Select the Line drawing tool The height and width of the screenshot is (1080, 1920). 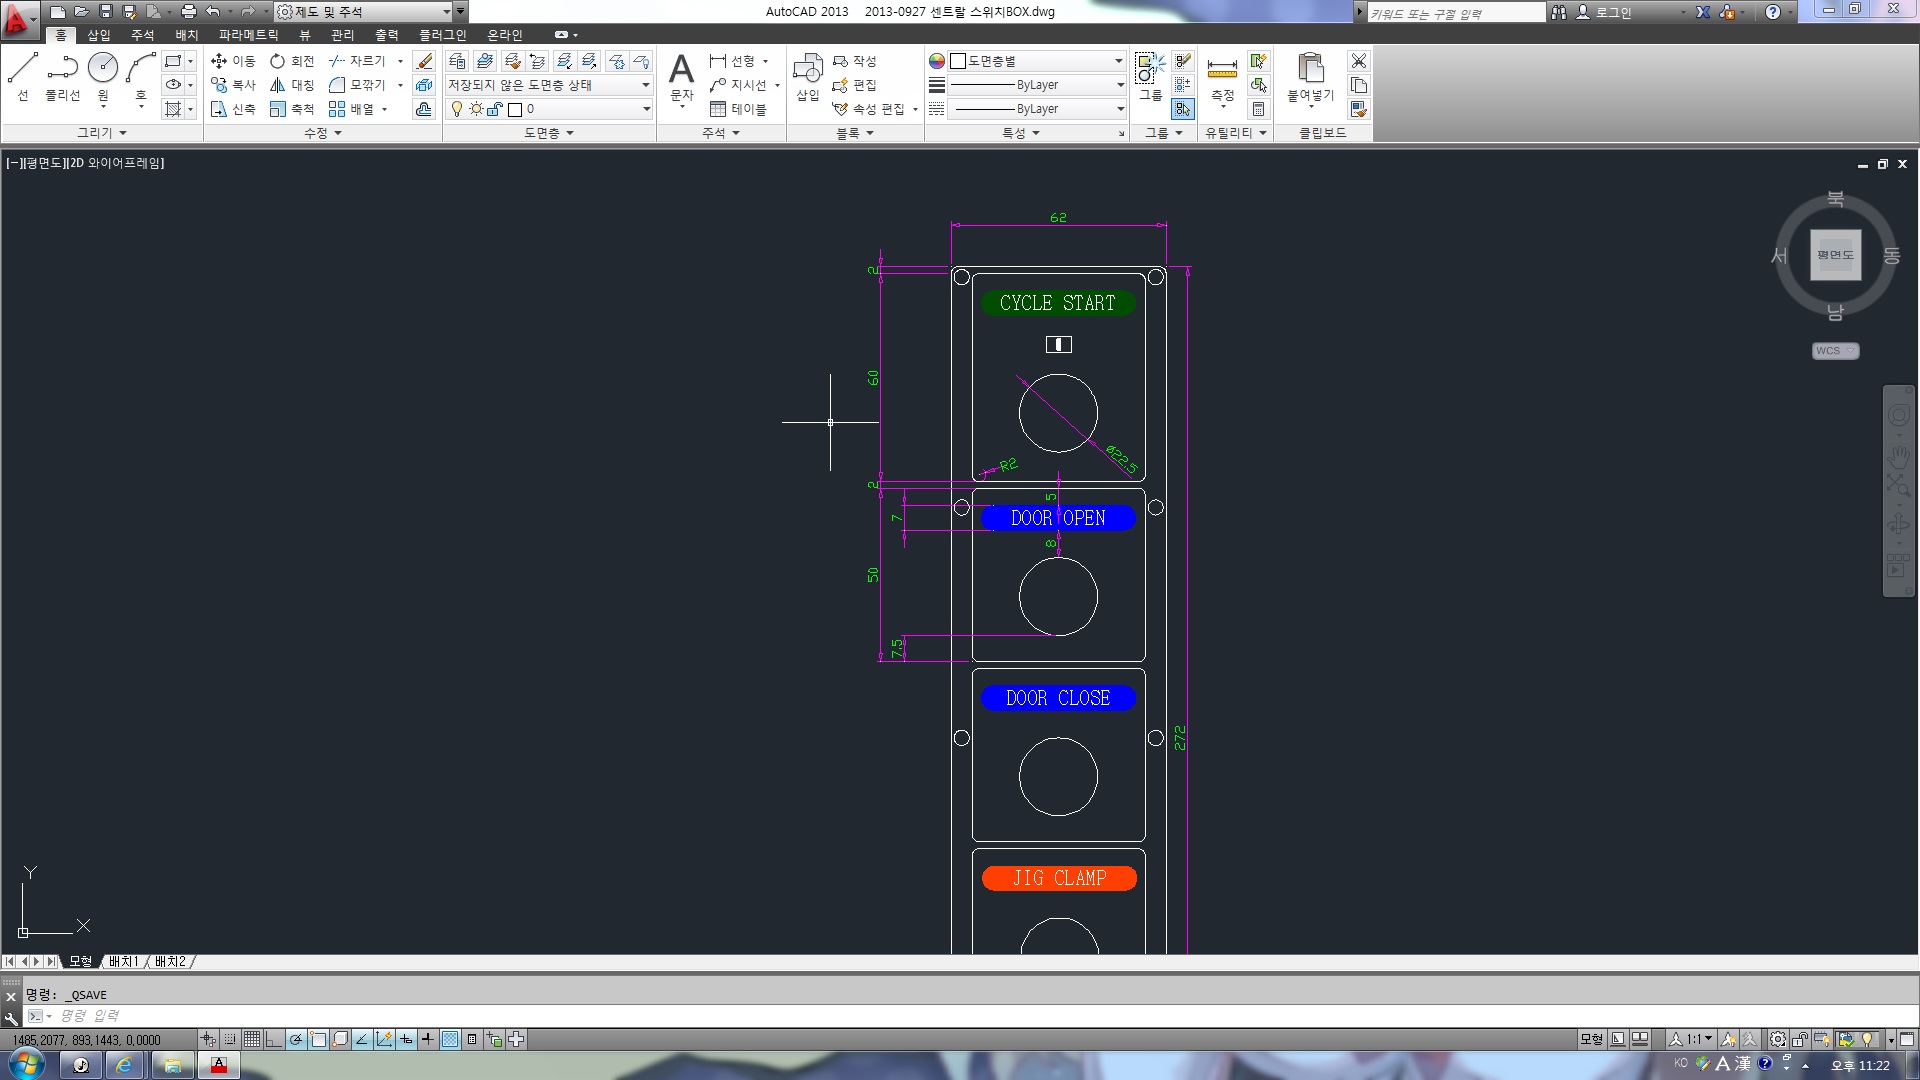[x=22, y=68]
